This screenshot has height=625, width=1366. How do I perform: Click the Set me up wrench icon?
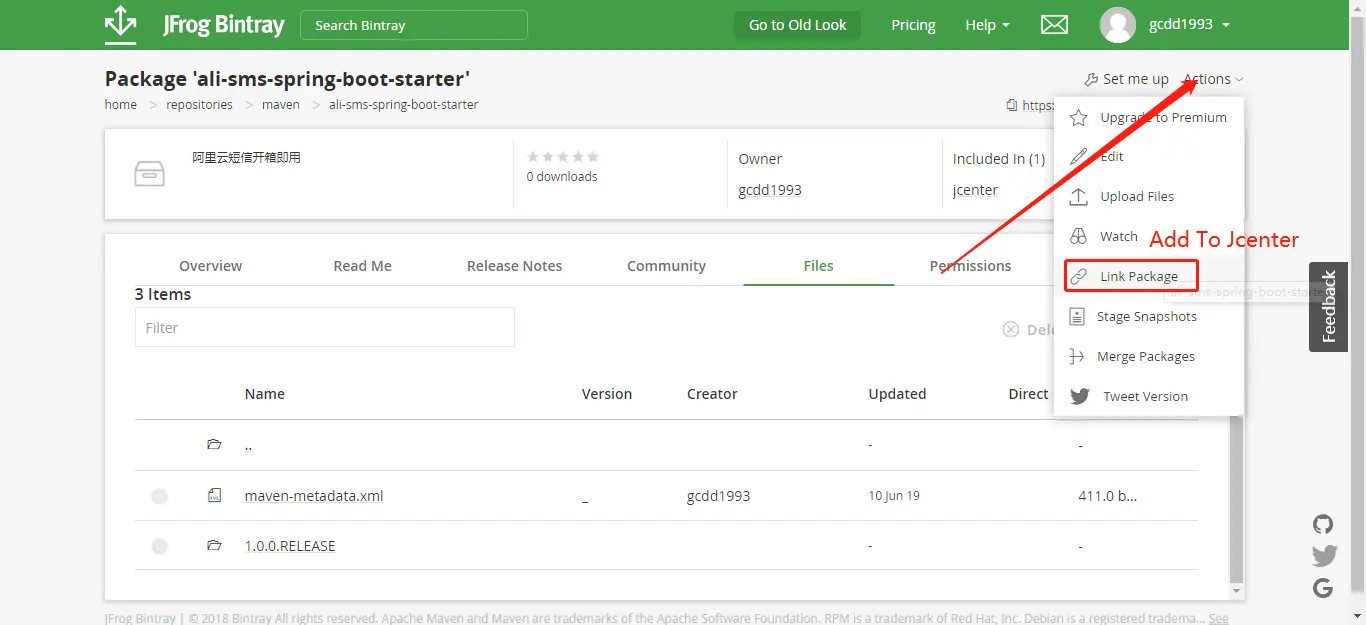(1091, 80)
